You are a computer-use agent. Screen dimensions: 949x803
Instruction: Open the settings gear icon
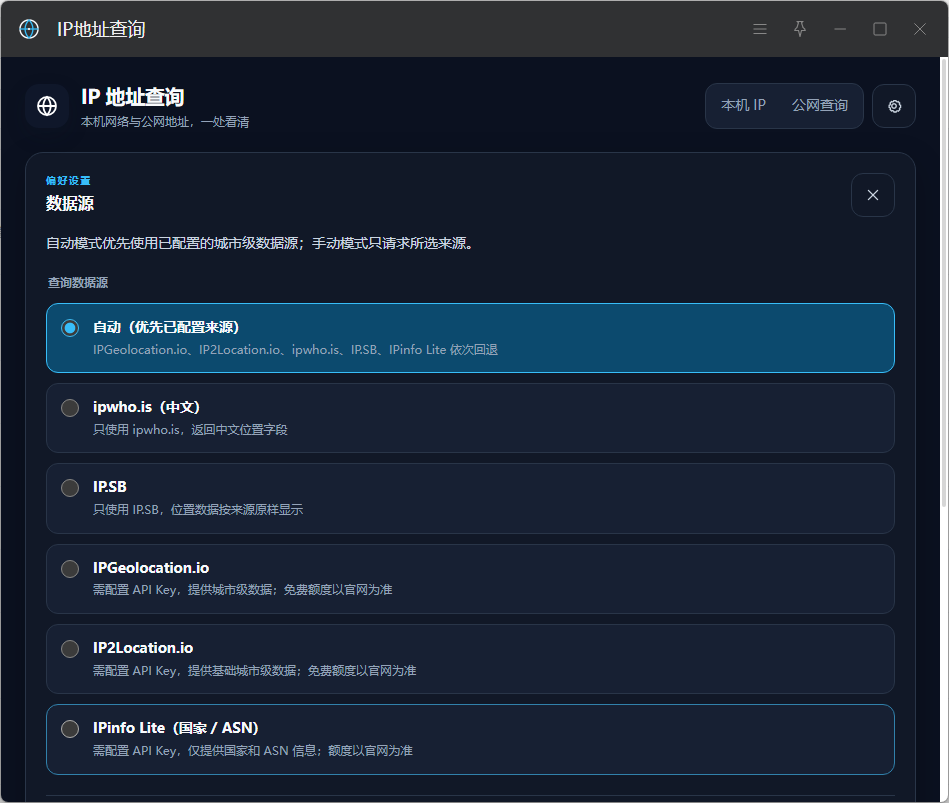tap(894, 107)
